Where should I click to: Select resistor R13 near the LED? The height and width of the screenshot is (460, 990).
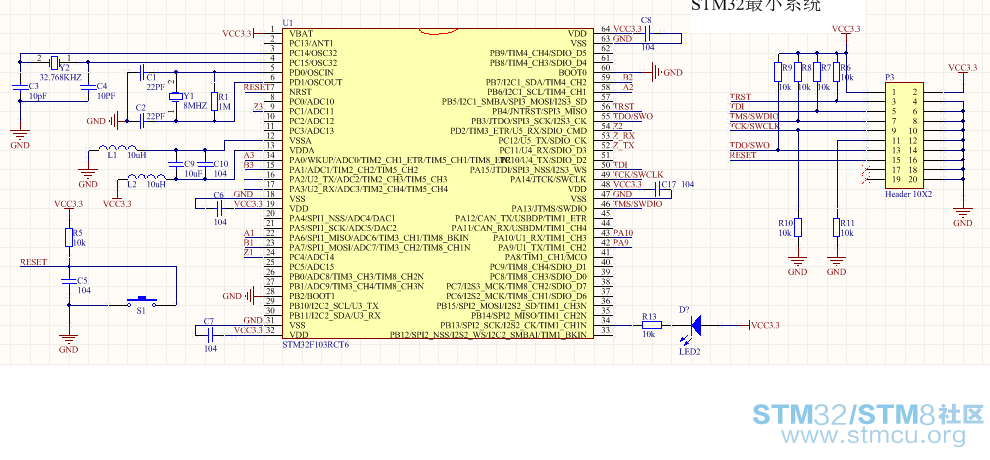(x=652, y=325)
